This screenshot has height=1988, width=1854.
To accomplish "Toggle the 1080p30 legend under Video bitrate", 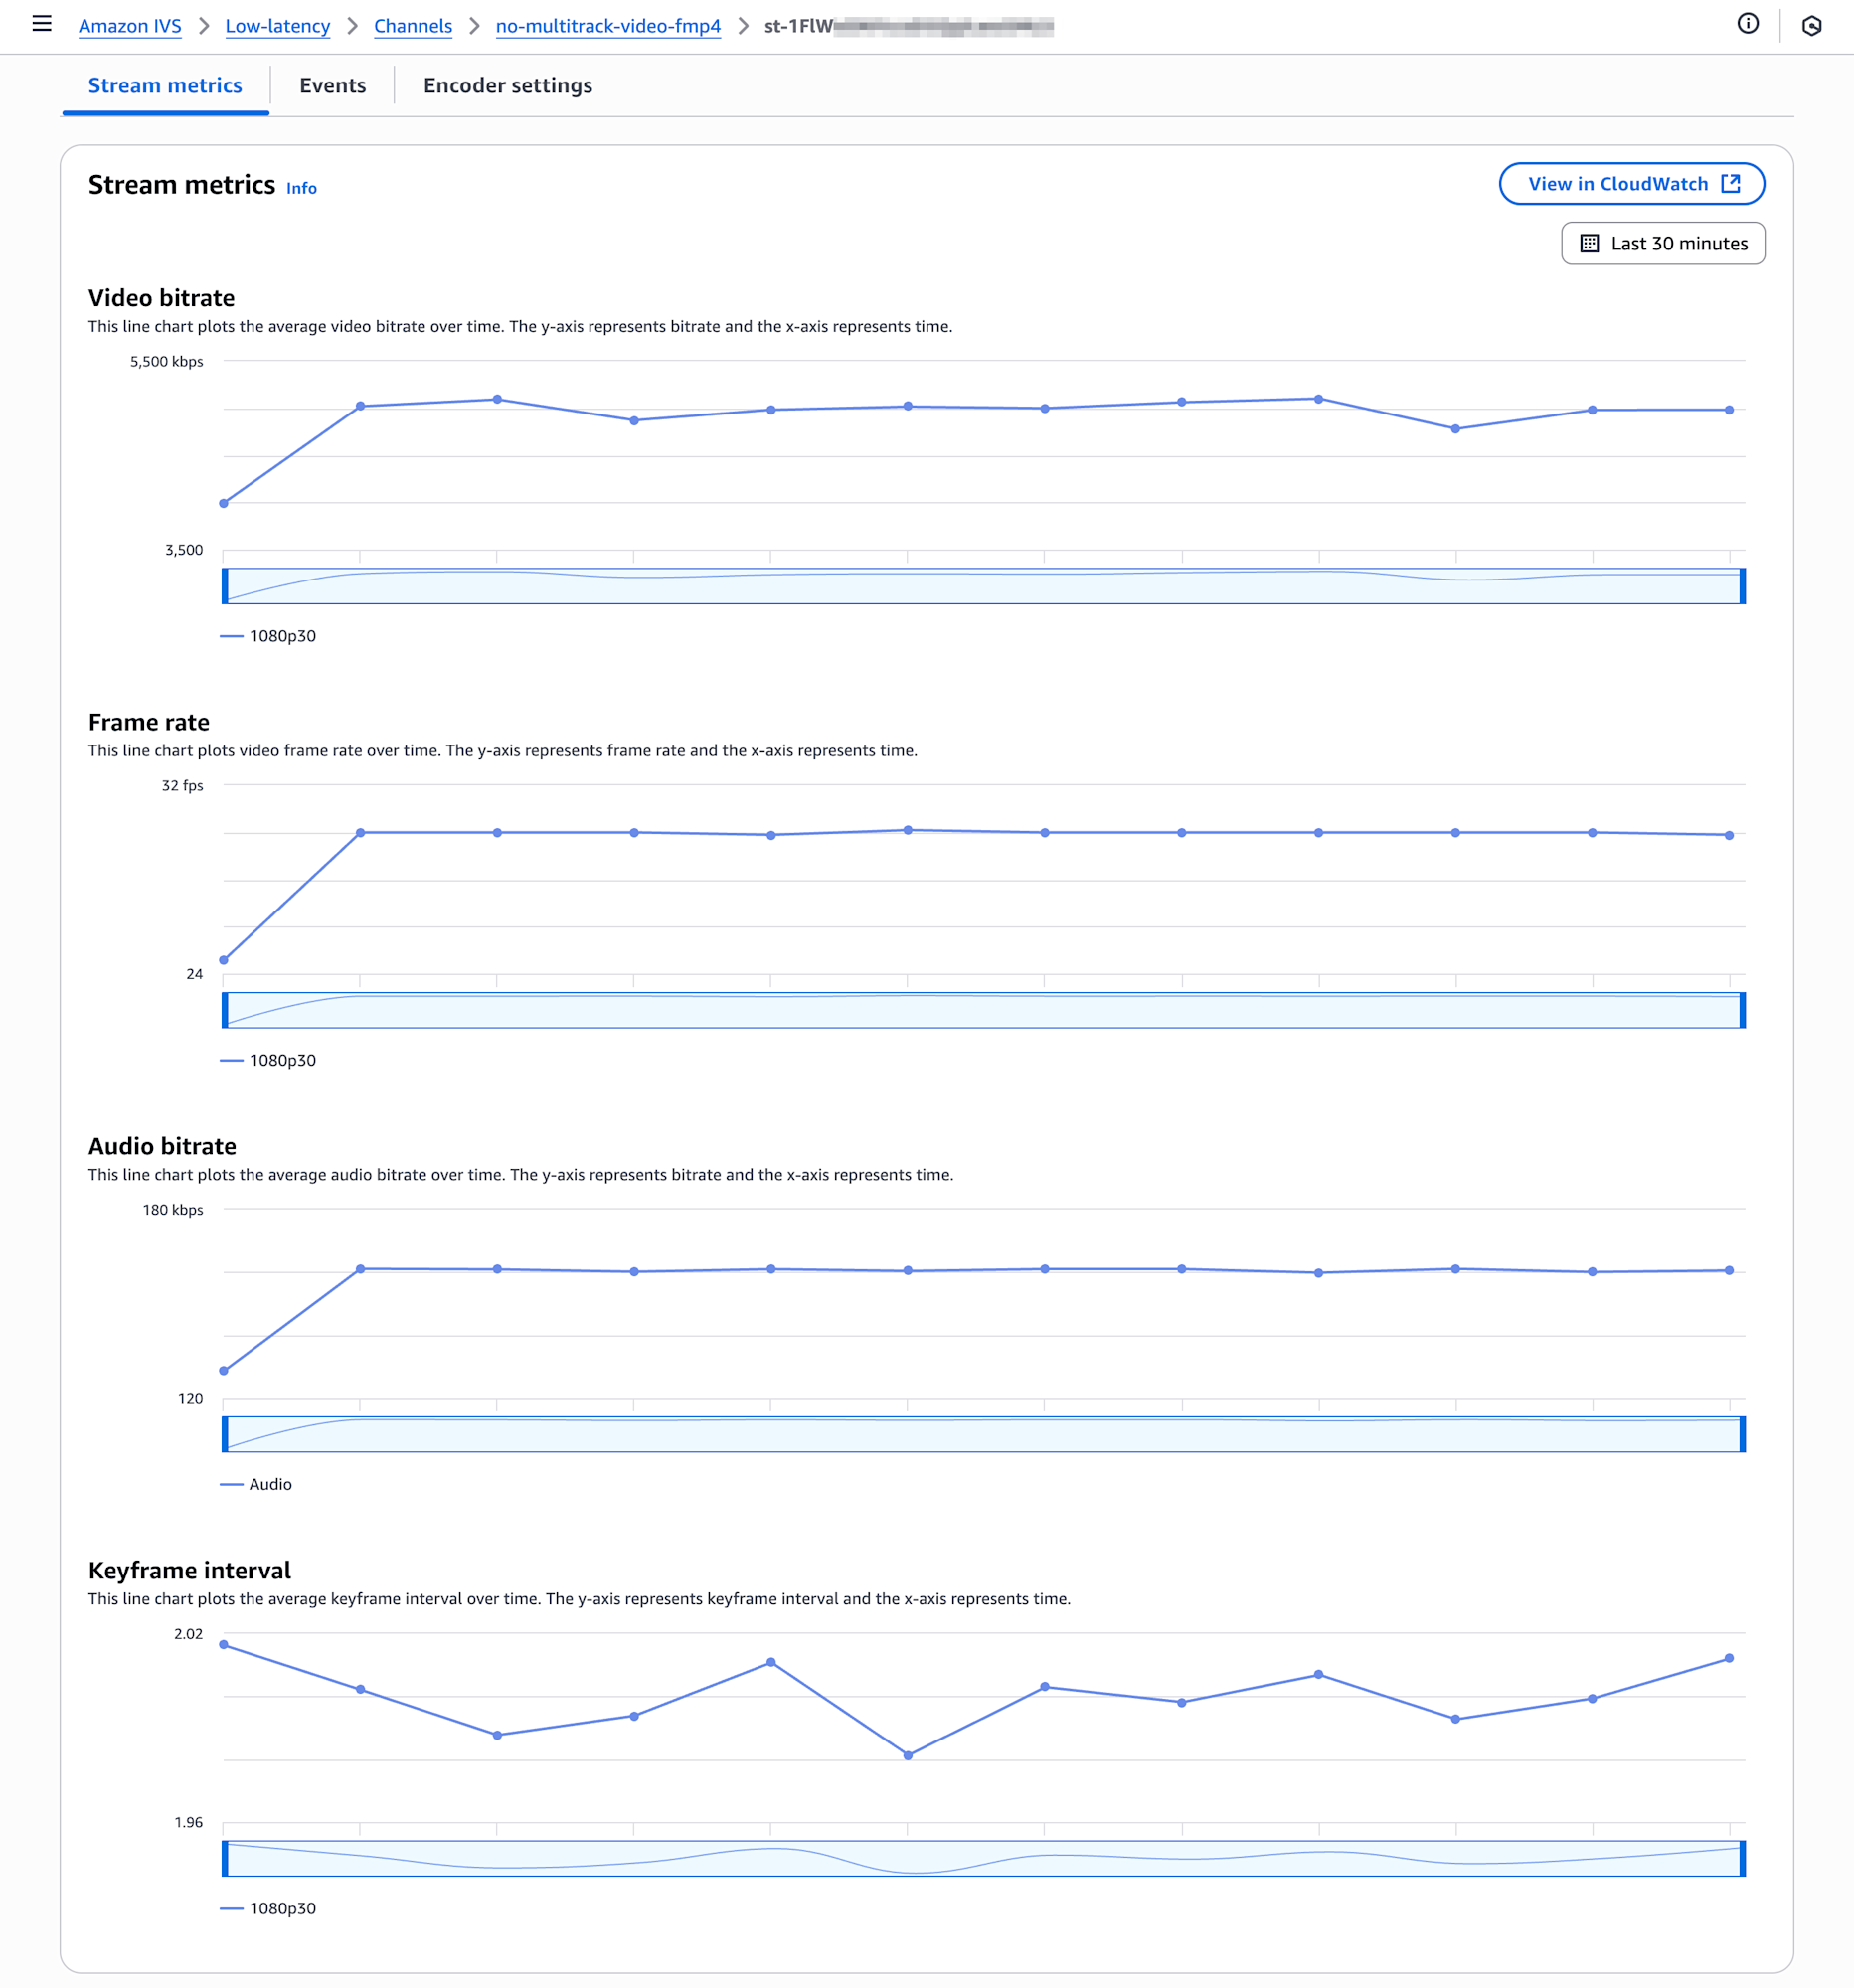I will 268,636.
